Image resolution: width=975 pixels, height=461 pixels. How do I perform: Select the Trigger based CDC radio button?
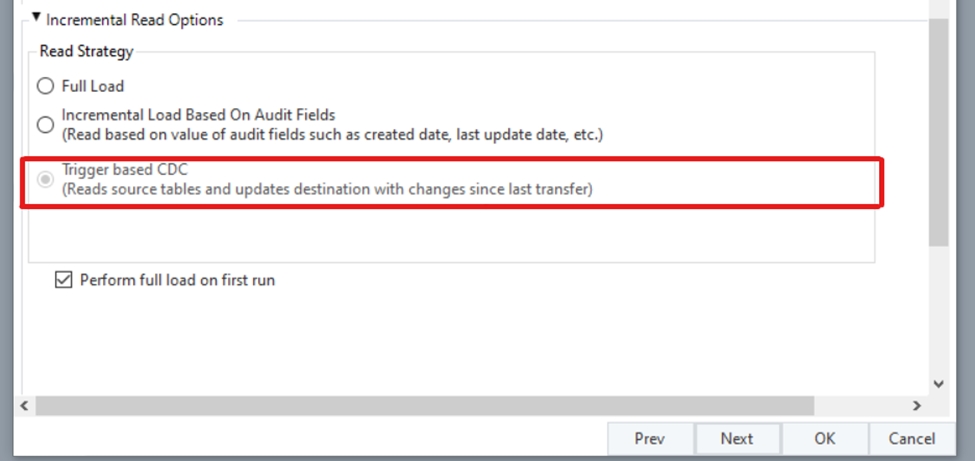click(x=45, y=180)
